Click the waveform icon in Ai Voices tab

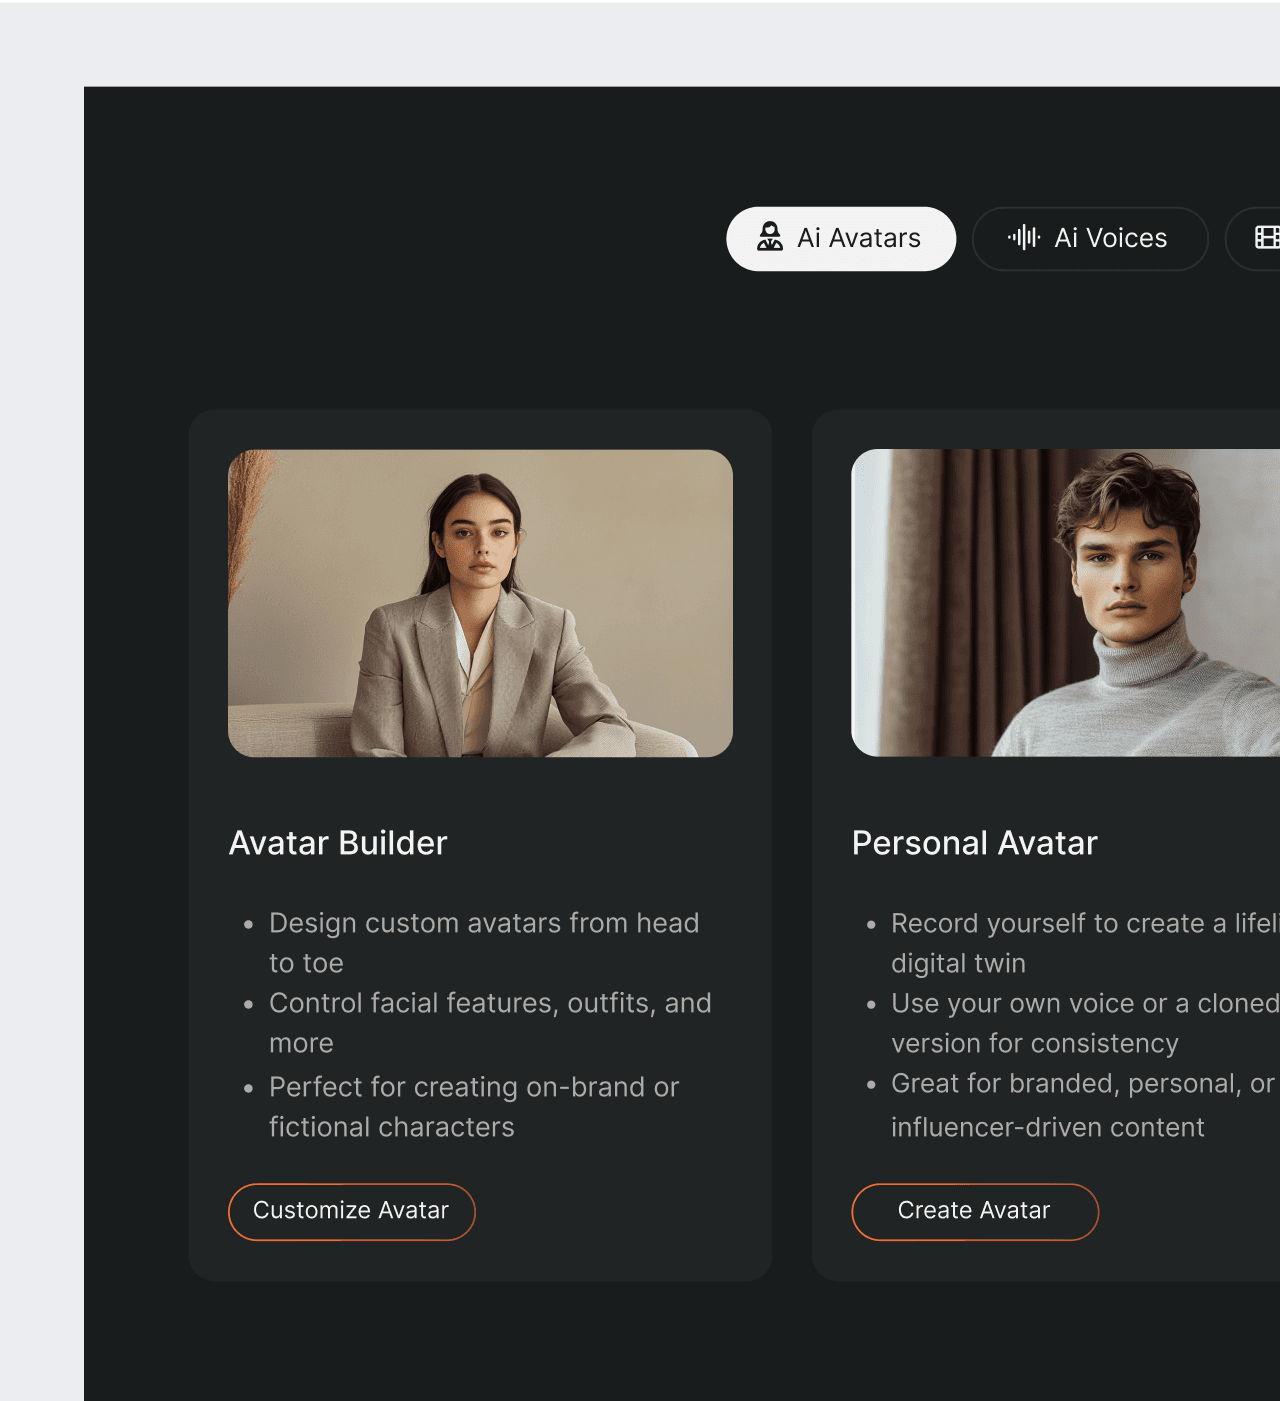[1024, 237]
